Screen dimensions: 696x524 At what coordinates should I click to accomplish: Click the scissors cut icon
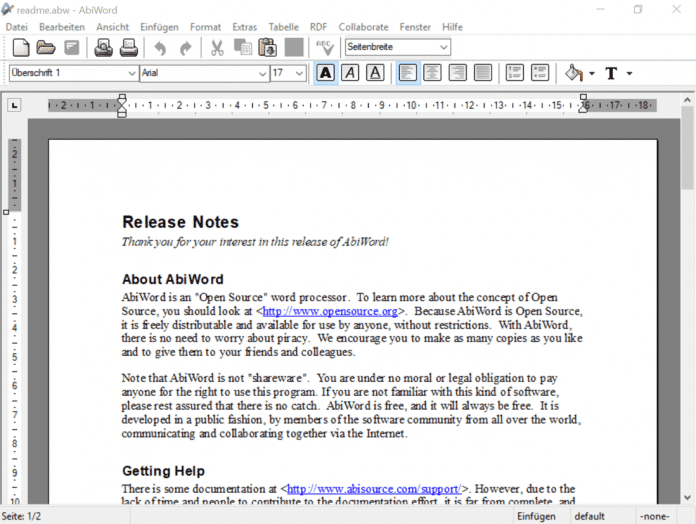point(217,47)
